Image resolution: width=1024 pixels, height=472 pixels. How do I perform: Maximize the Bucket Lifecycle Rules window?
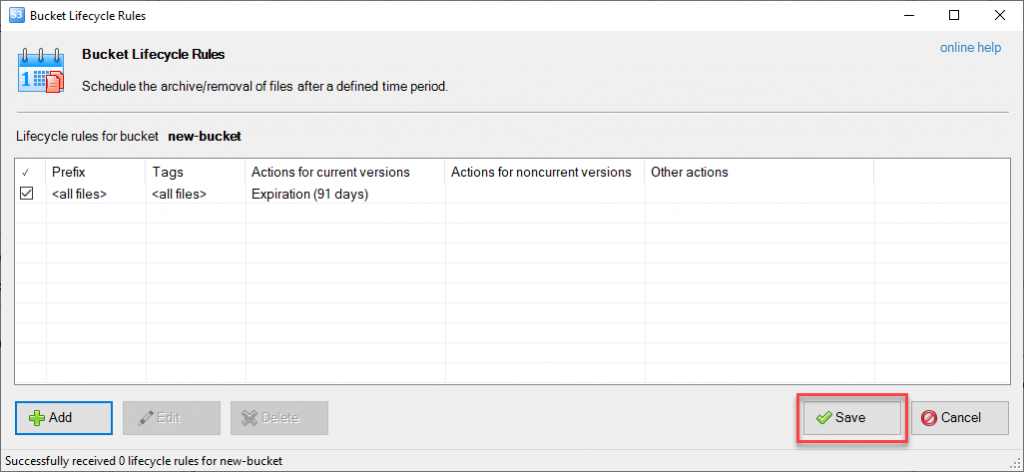[953, 16]
